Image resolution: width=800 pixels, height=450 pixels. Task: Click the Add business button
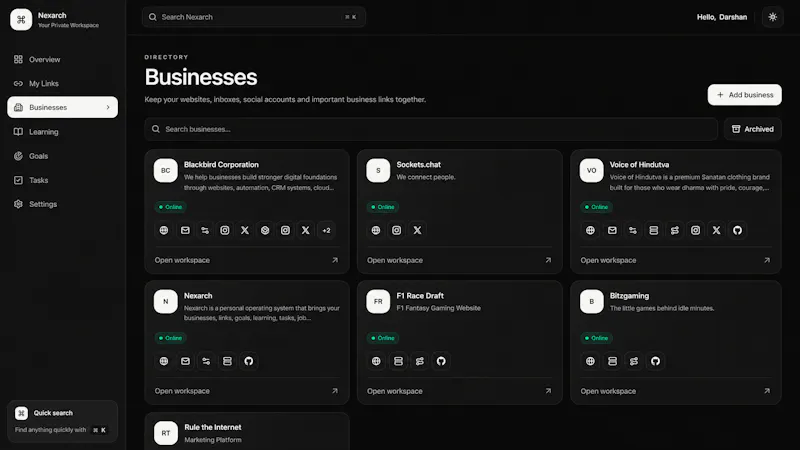744,95
